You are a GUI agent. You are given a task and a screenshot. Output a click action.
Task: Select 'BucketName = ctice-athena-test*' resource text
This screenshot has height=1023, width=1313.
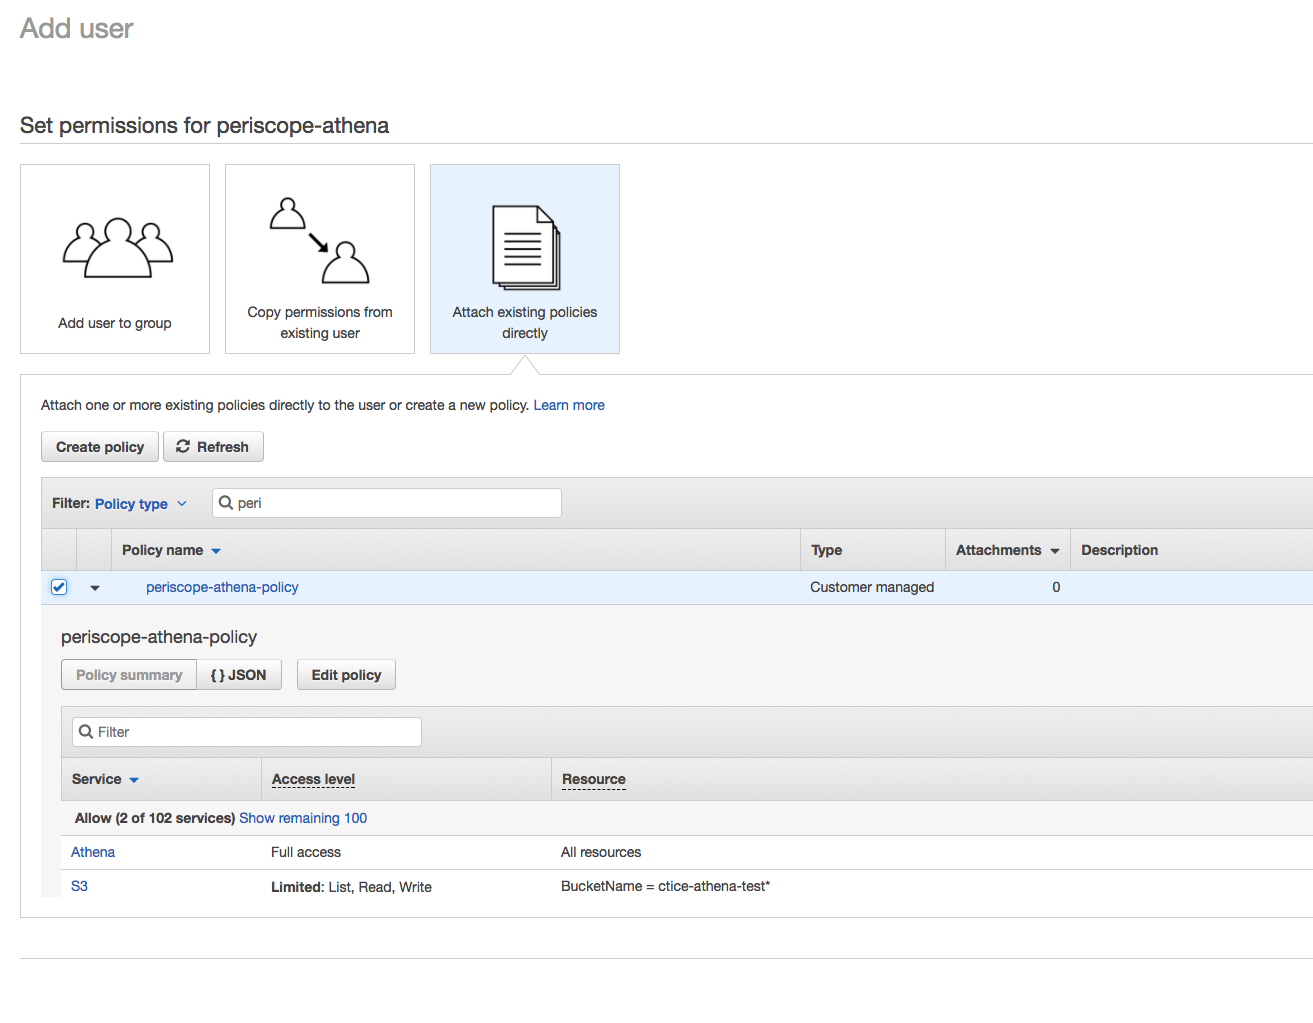point(666,886)
